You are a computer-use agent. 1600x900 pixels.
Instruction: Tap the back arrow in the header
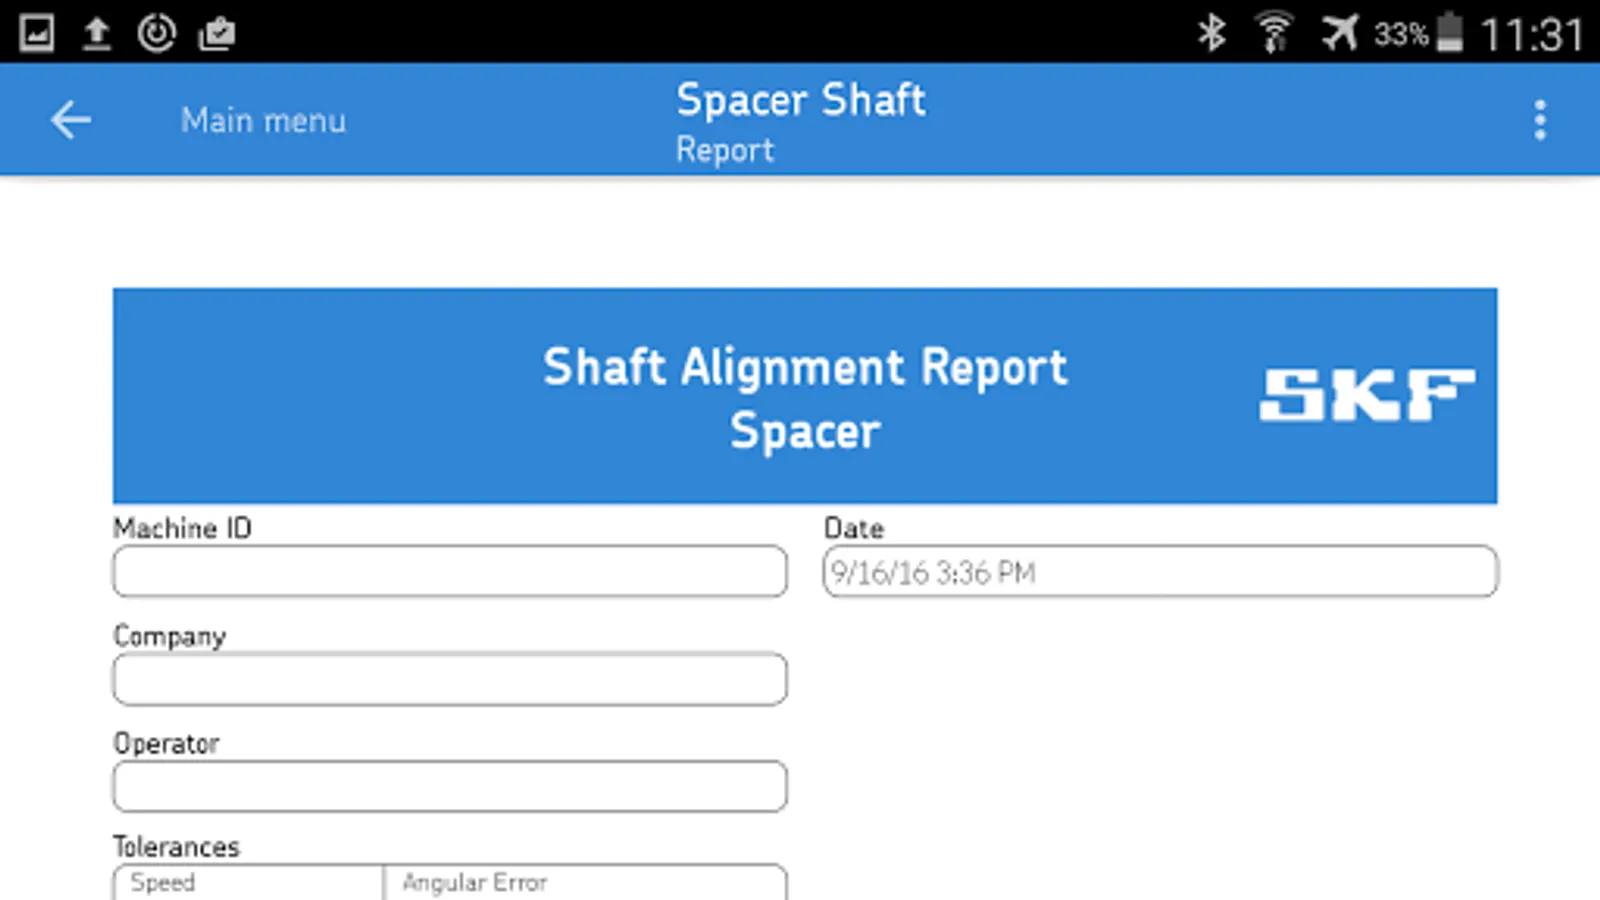pyautogui.click(x=71, y=120)
